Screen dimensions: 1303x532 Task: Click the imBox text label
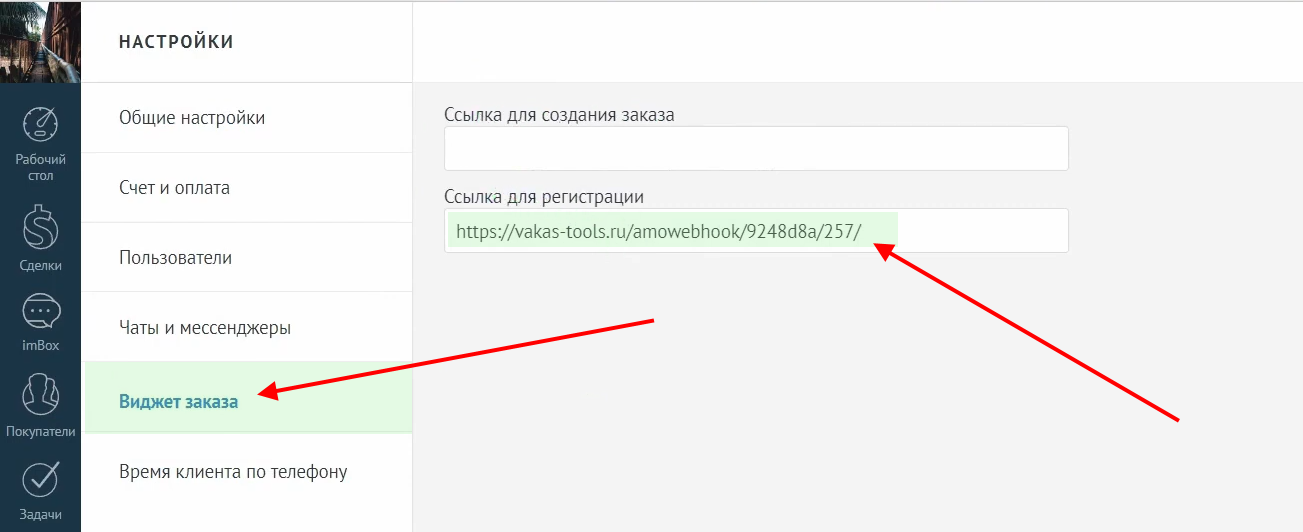click(40, 346)
